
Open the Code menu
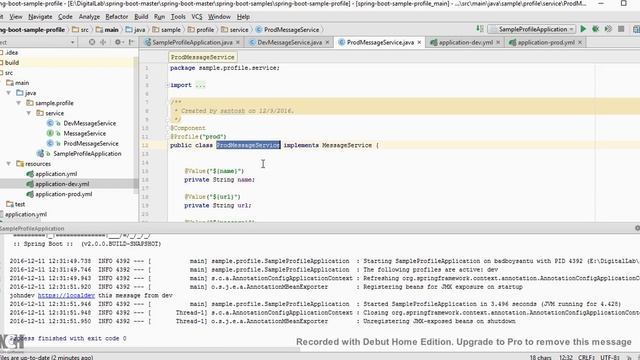tap(65, 17)
